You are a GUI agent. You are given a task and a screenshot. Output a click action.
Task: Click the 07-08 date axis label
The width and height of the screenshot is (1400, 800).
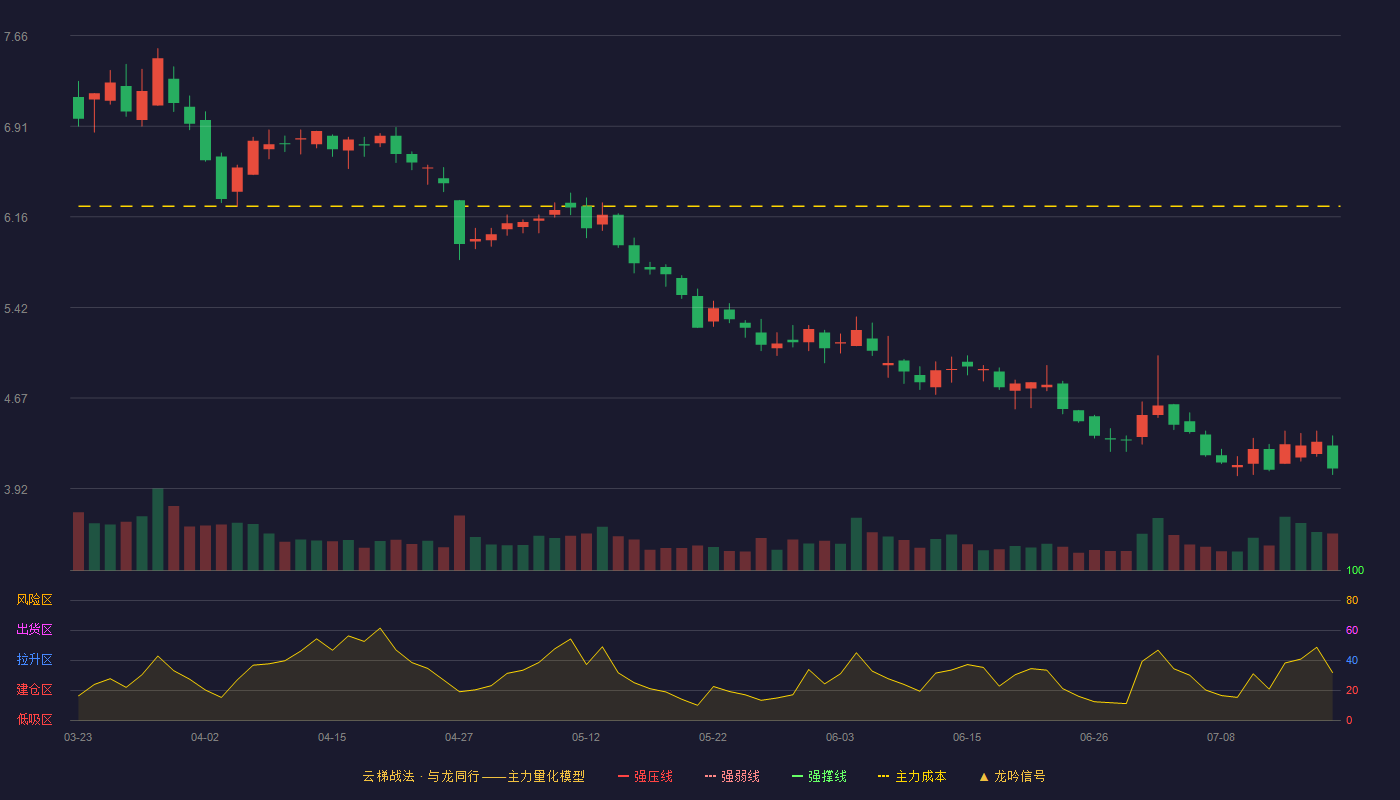pos(1221,737)
